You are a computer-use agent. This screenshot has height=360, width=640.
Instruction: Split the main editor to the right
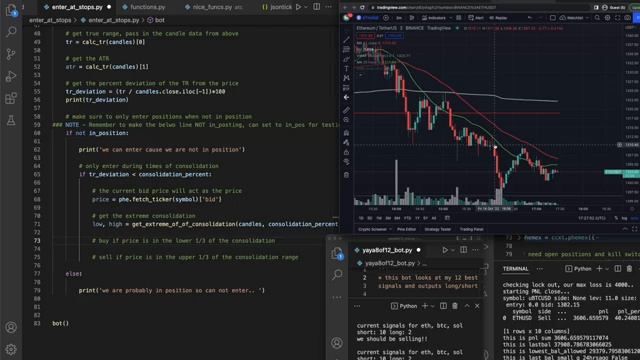click(x=316, y=7)
